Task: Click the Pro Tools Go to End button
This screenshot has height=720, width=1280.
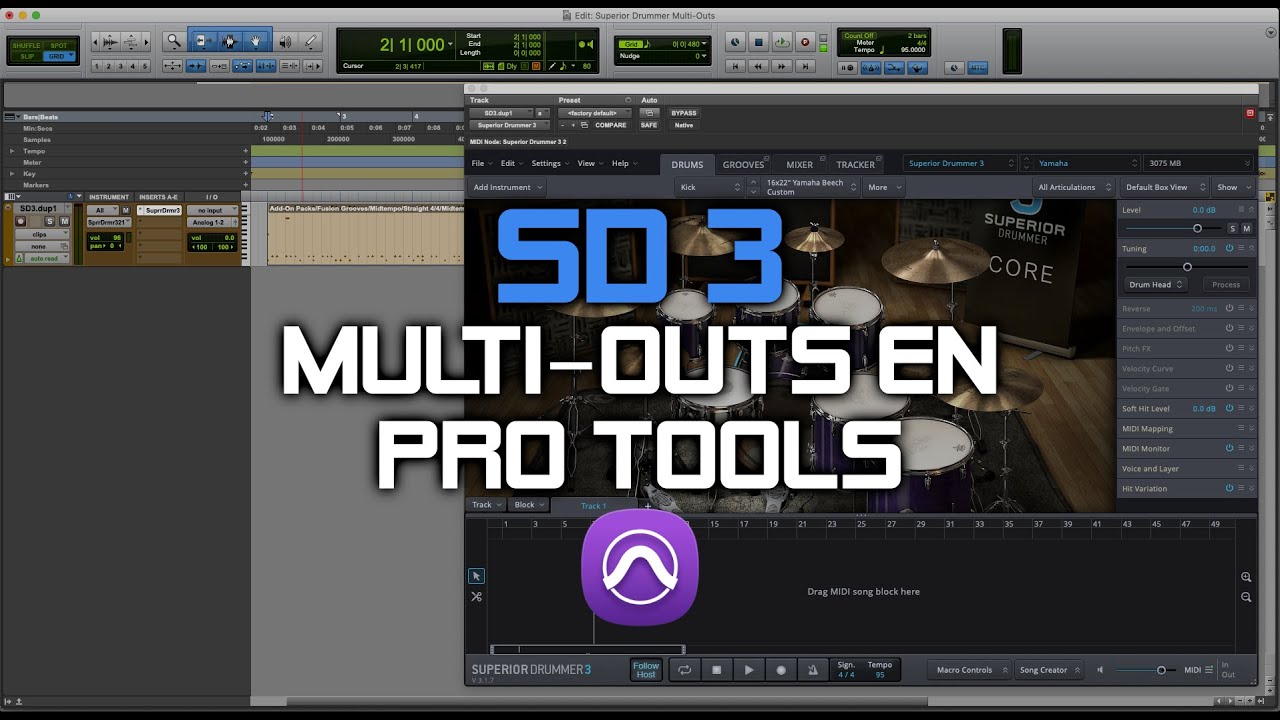Action: (x=805, y=66)
